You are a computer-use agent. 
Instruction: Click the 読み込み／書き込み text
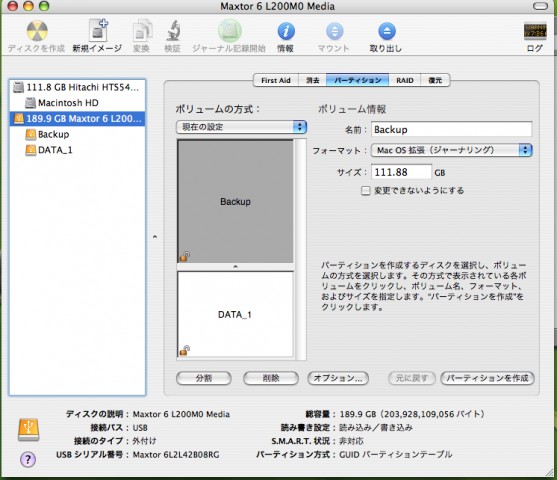point(376,427)
